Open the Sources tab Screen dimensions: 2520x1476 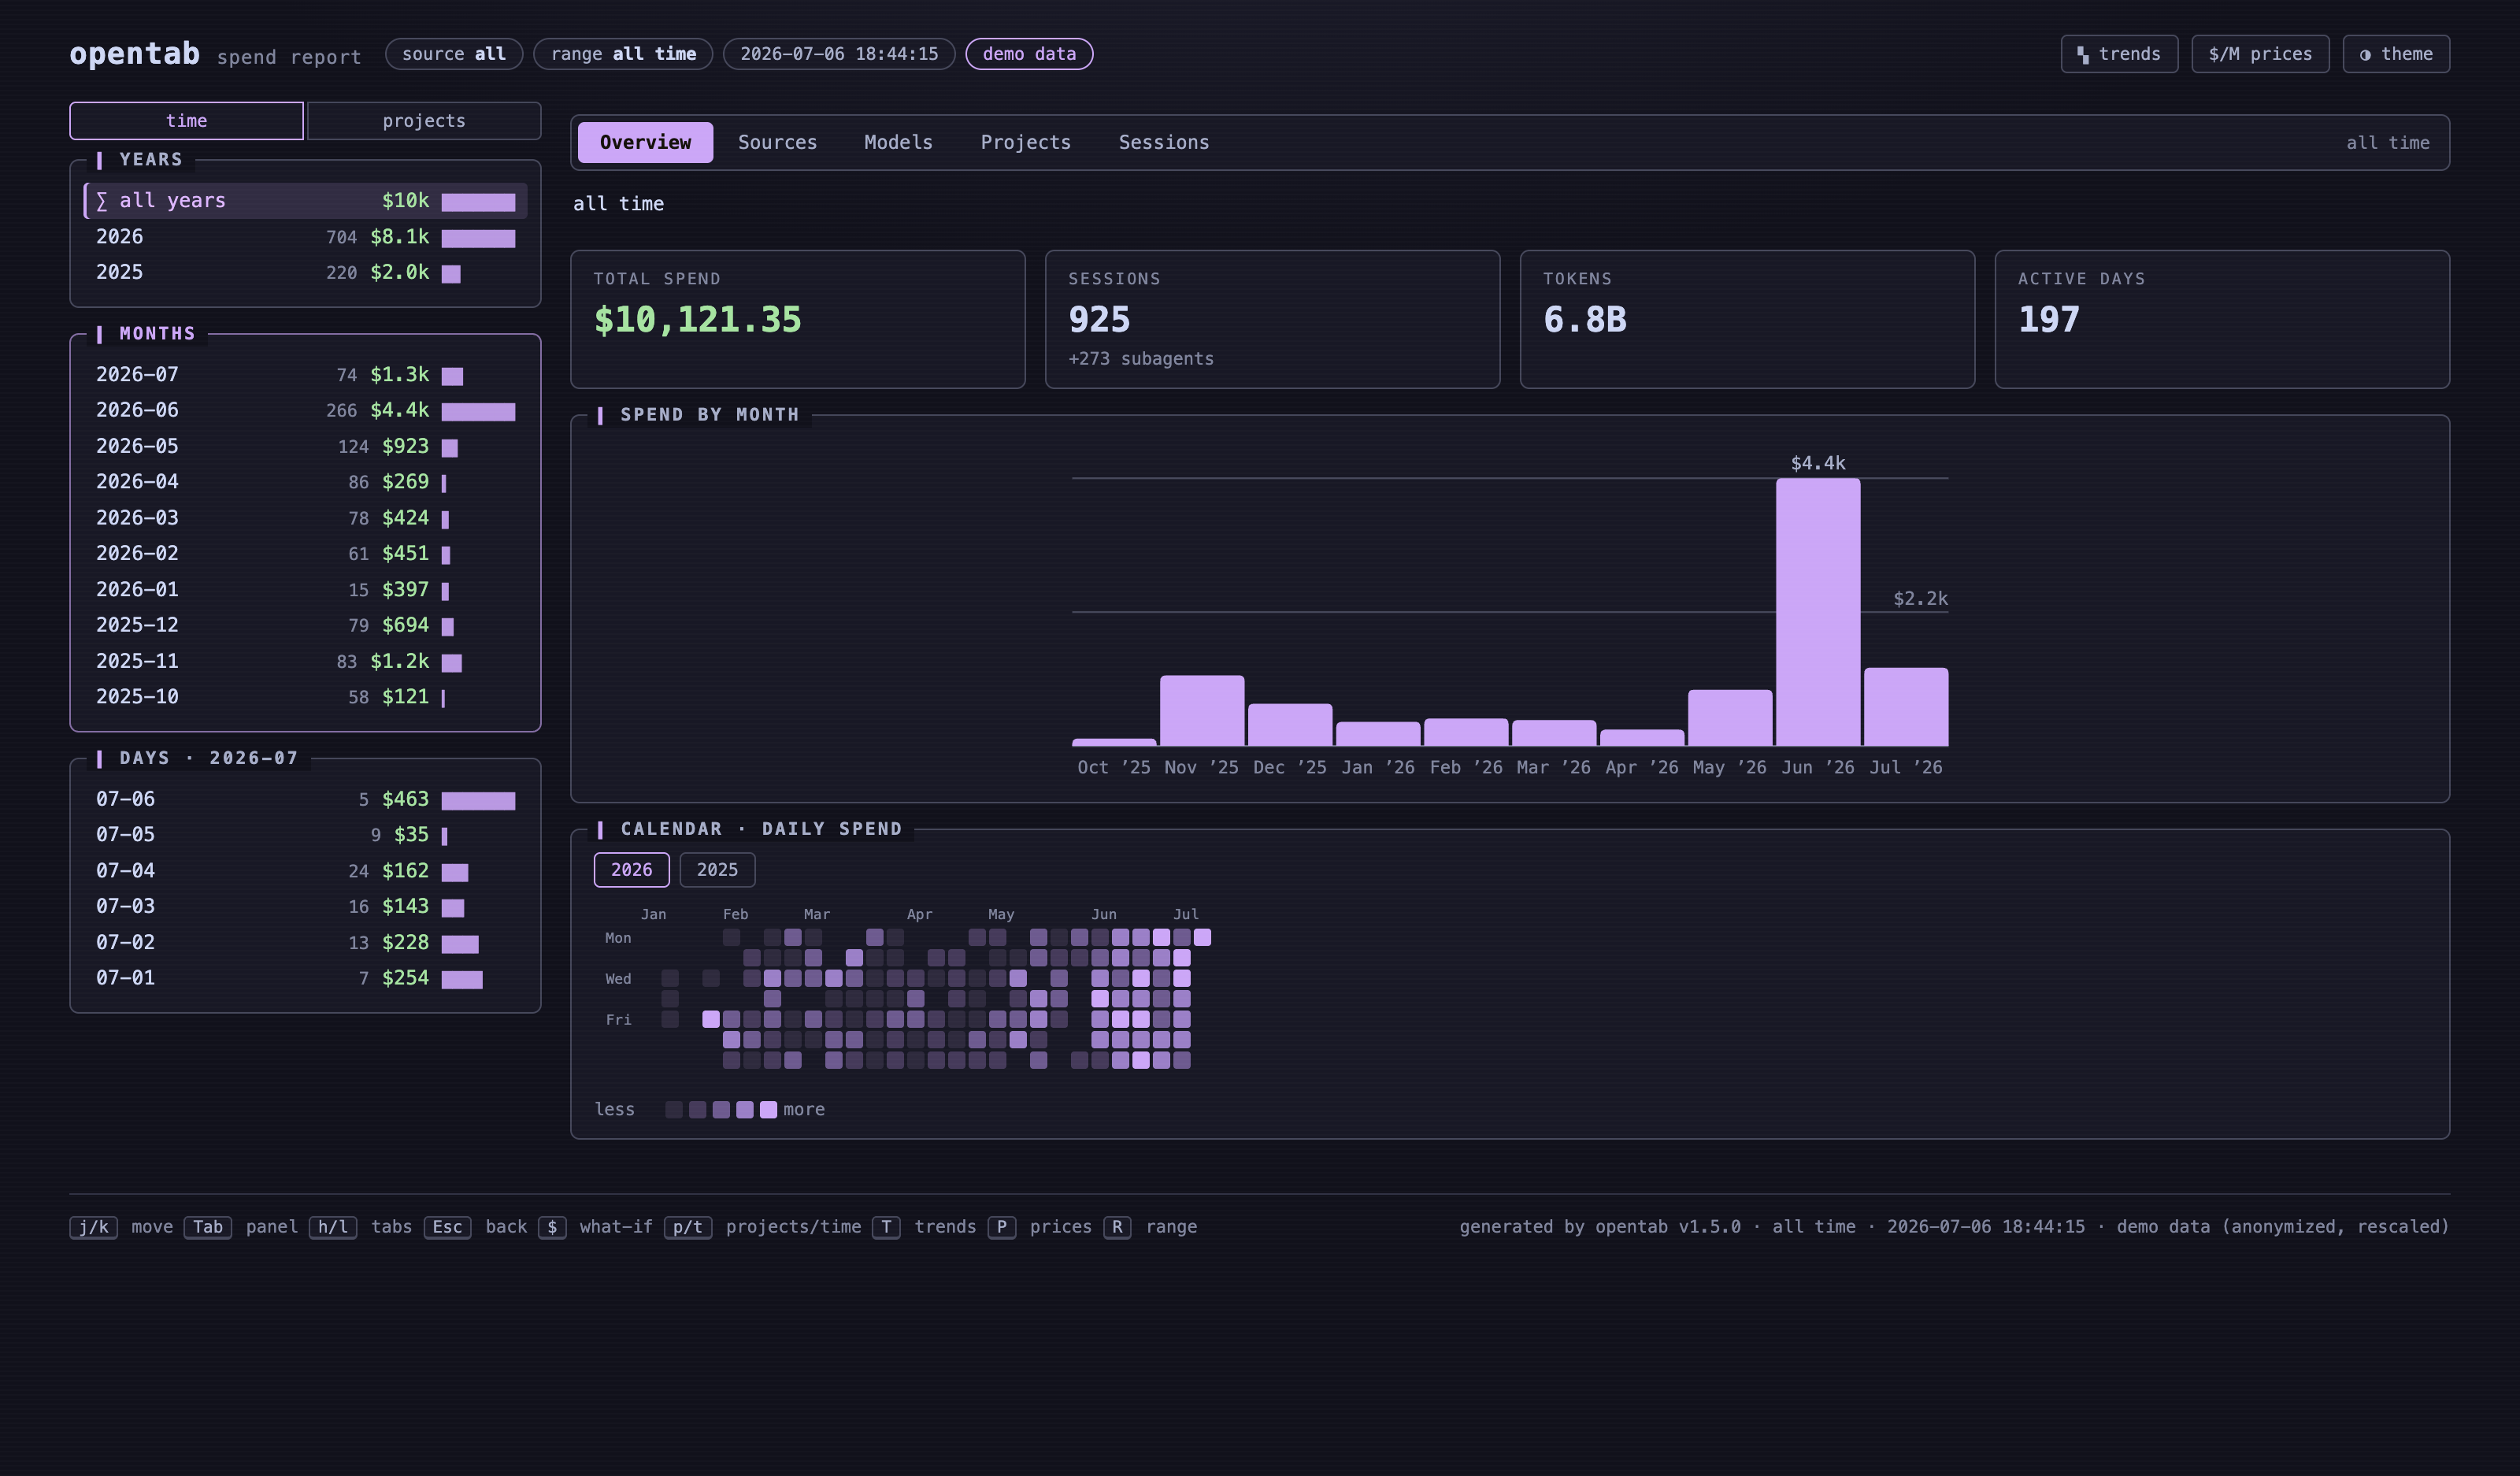[777, 143]
